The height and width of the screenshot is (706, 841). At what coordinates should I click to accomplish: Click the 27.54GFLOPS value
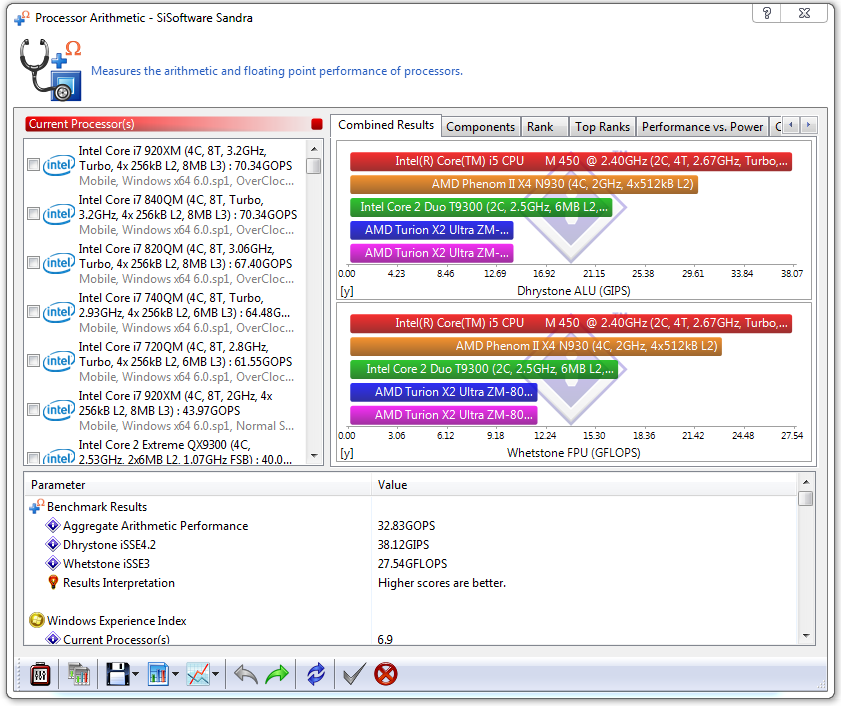point(412,564)
